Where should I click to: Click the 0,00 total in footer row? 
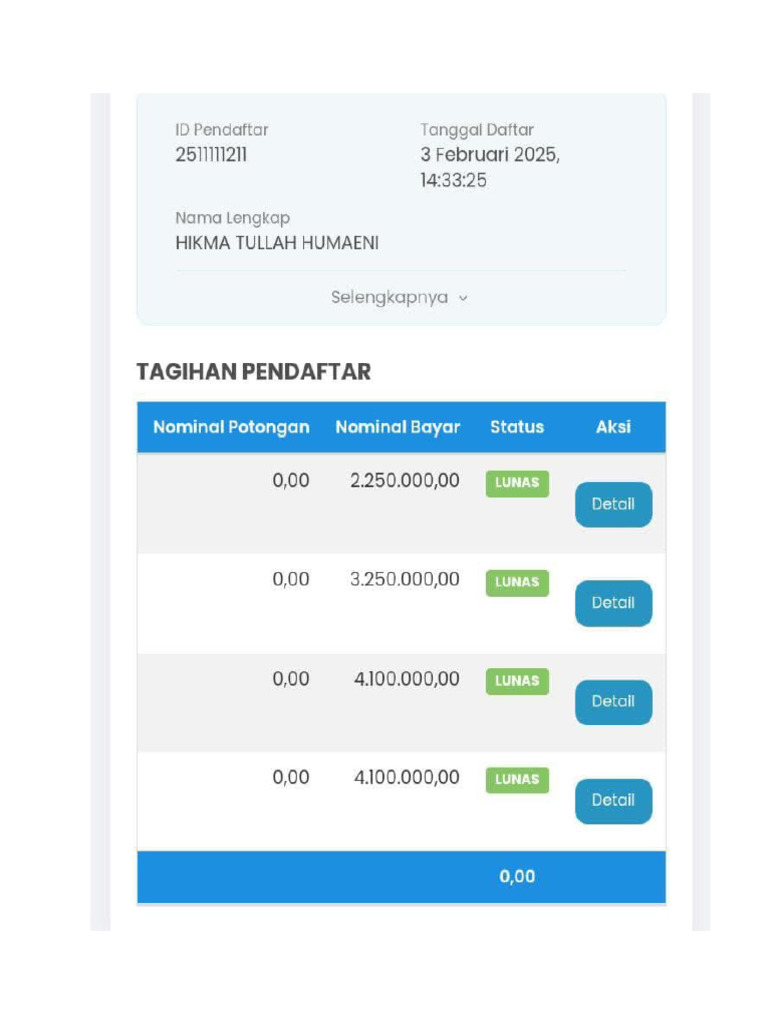pyautogui.click(x=517, y=876)
